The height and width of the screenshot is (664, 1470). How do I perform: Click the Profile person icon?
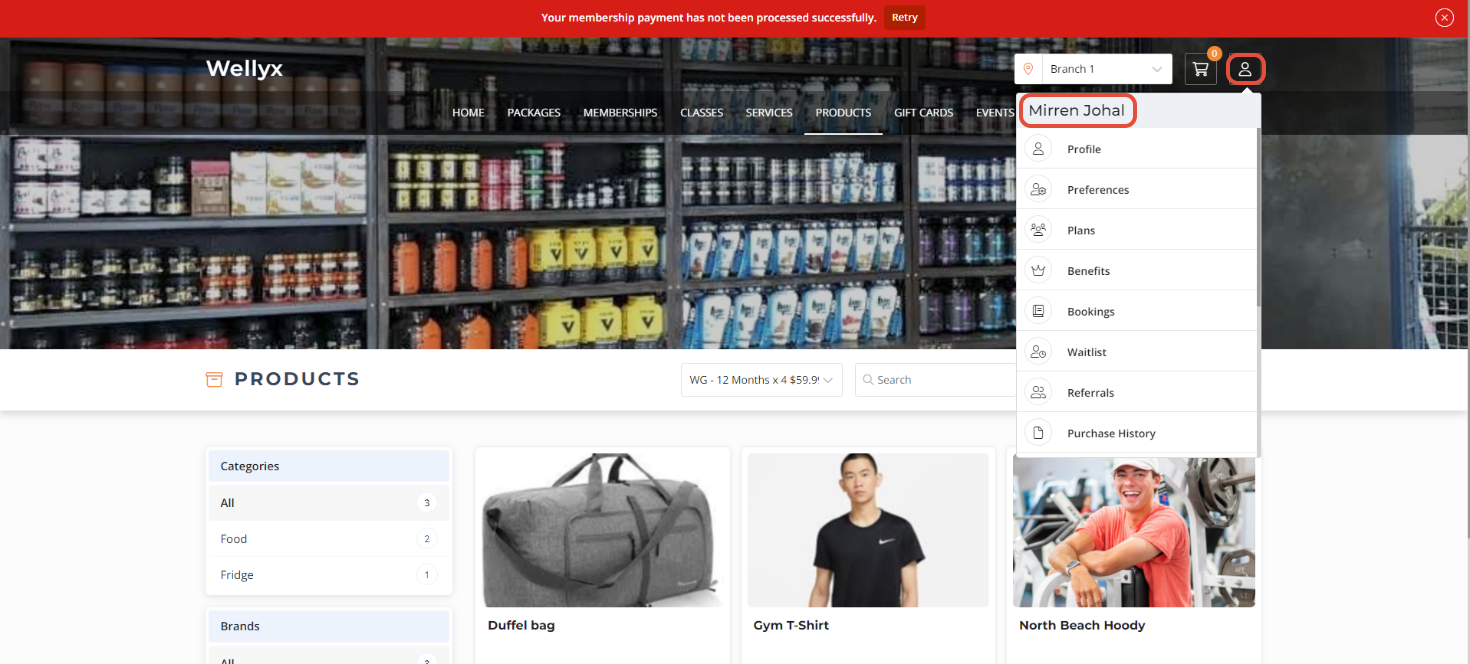click(1038, 149)
